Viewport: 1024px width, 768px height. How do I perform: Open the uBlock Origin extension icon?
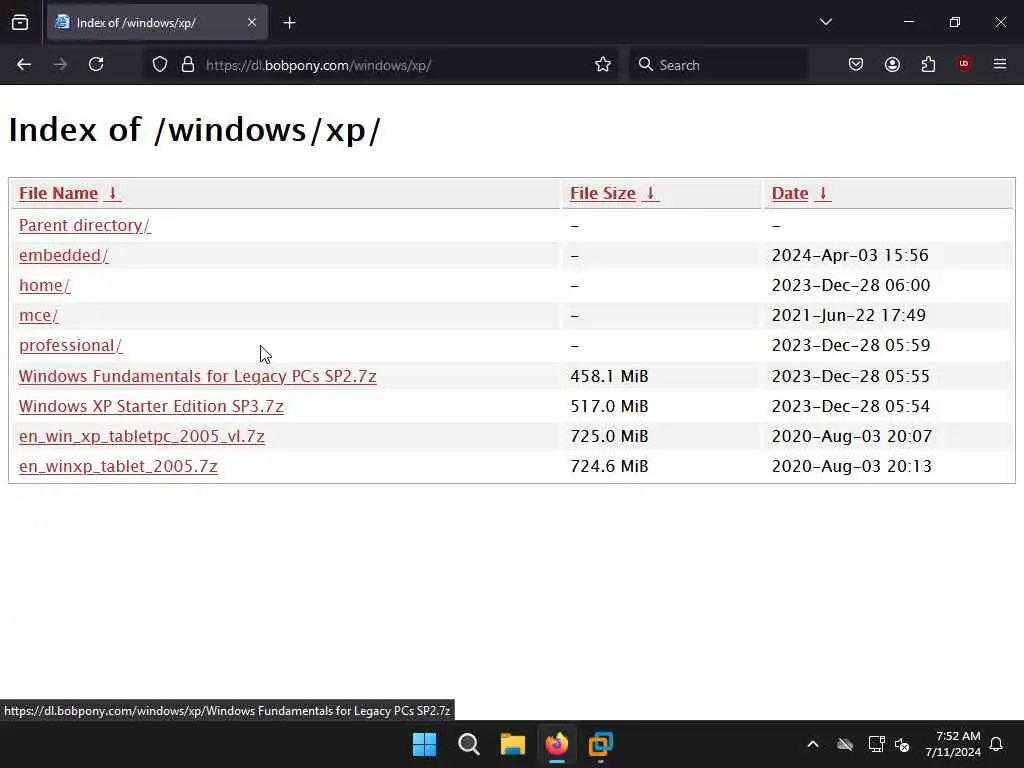964,64
